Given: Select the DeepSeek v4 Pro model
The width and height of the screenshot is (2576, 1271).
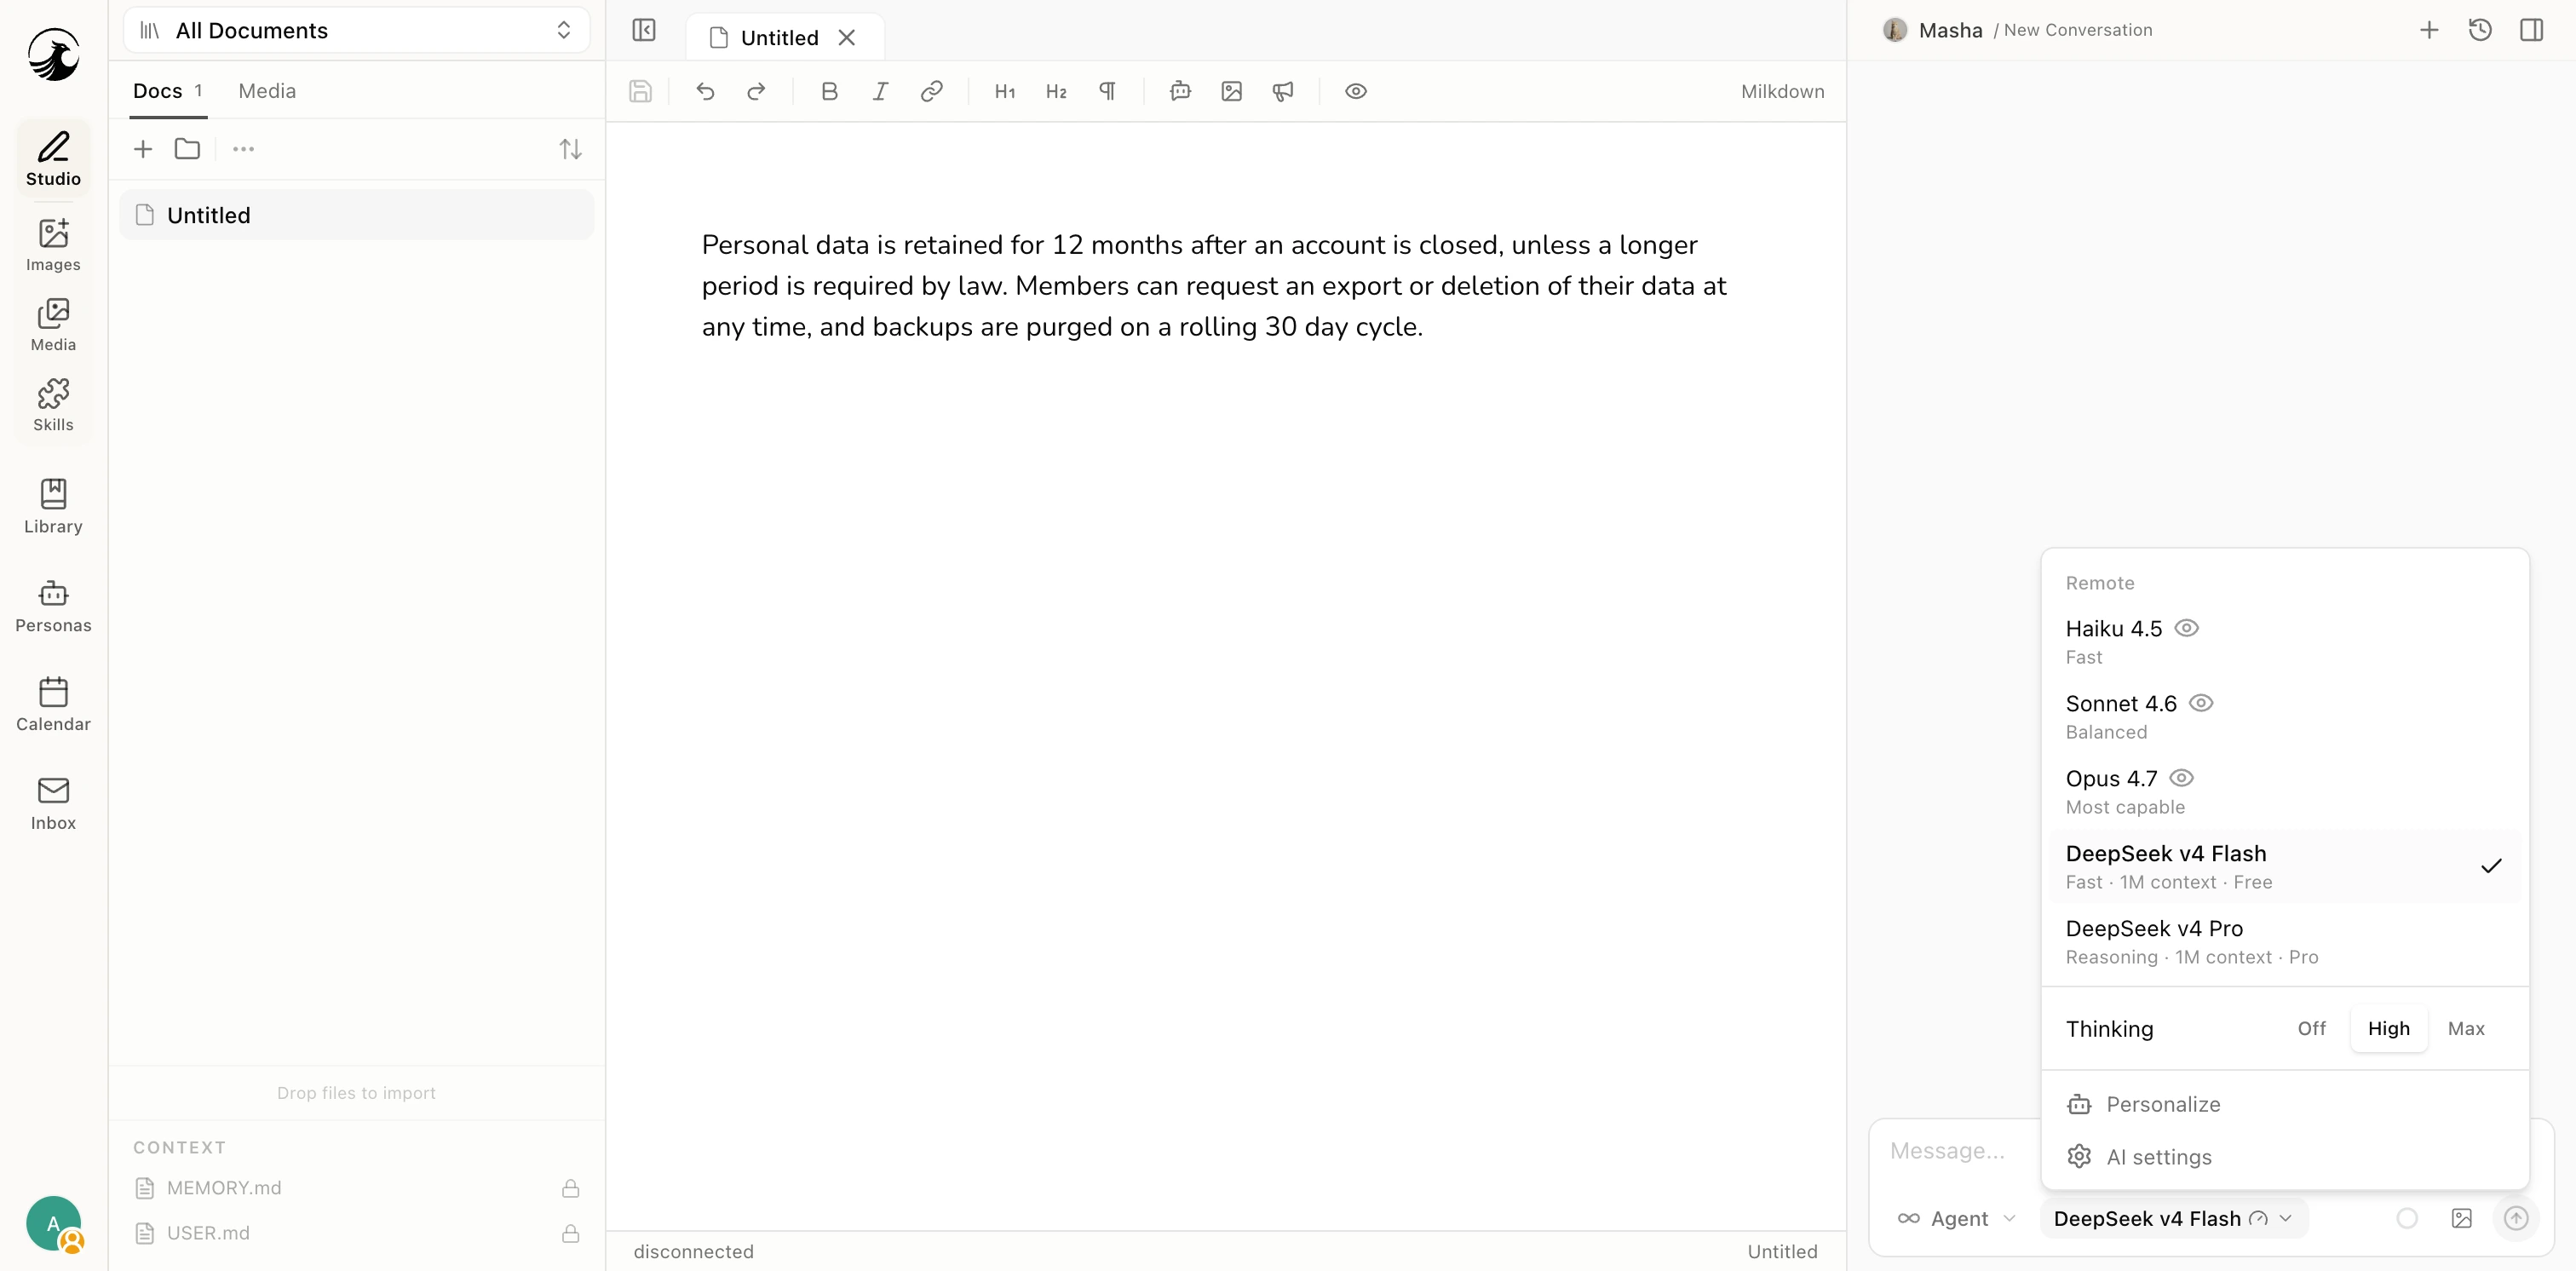Looking at the screenshot, I should tap(2284, 941).
